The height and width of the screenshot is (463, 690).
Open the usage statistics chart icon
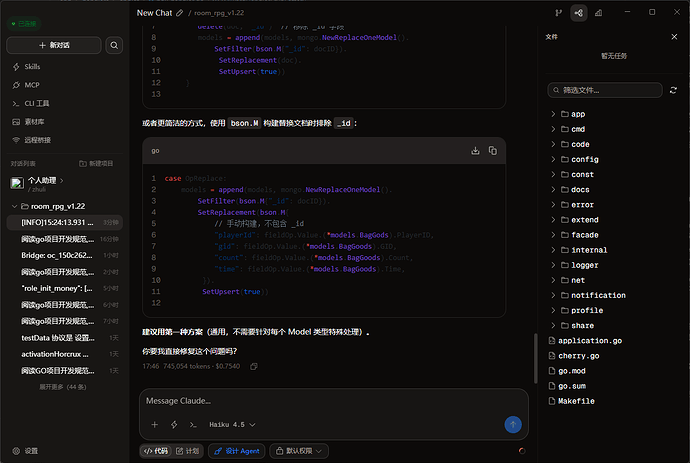pyautogui.click(x=598, y=13)
